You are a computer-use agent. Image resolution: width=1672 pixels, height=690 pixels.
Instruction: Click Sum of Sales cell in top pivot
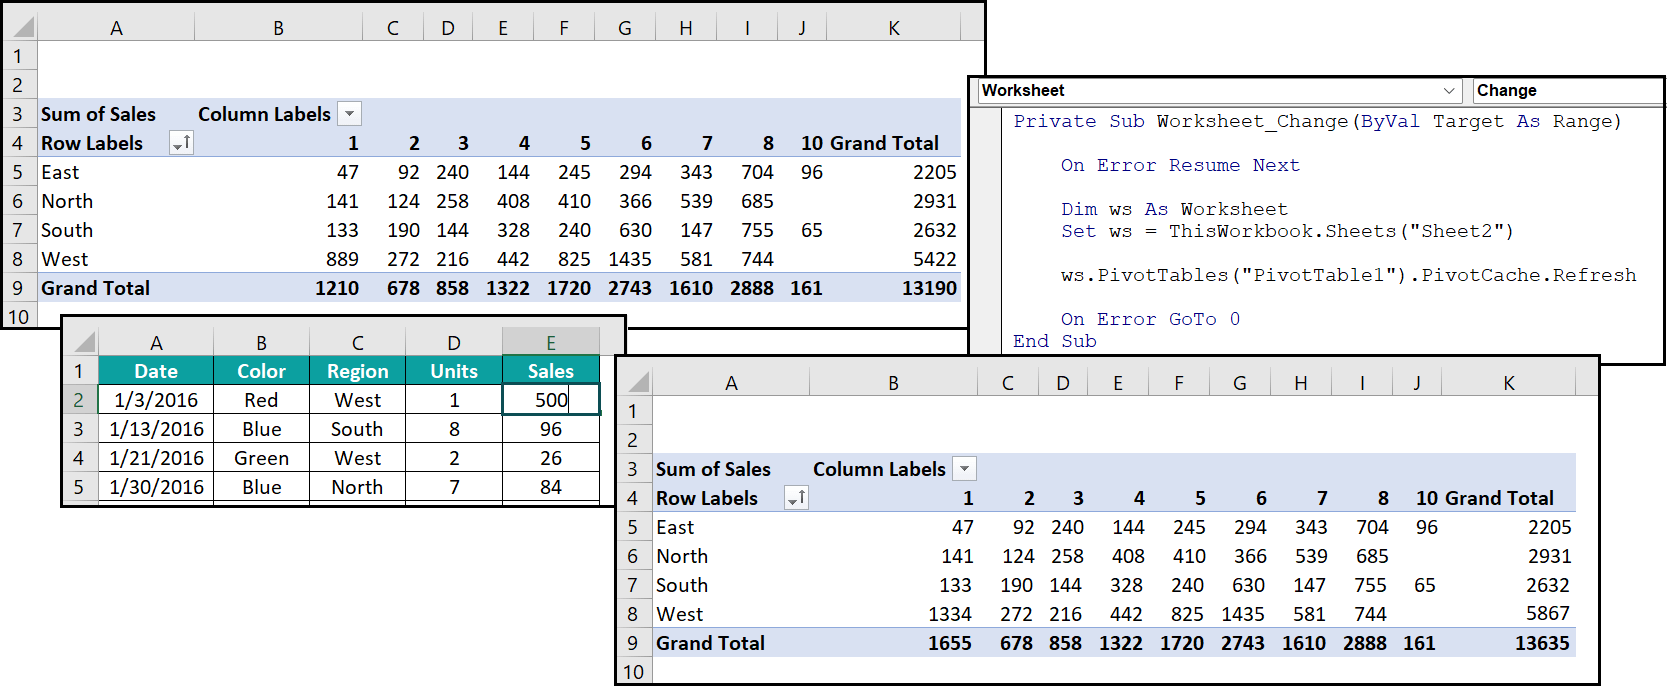(x=98, y=114)
